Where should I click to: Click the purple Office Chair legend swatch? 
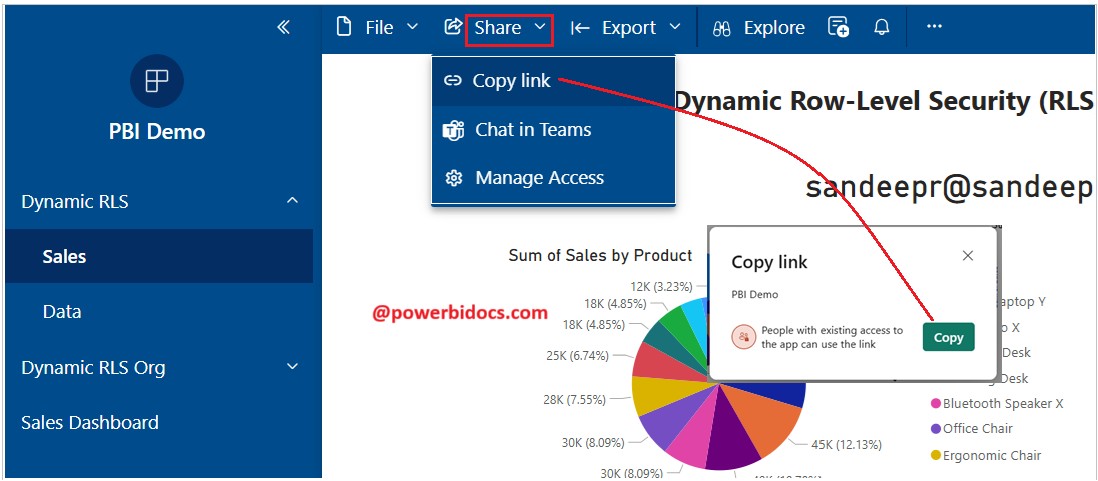click(x=936, y=429)
